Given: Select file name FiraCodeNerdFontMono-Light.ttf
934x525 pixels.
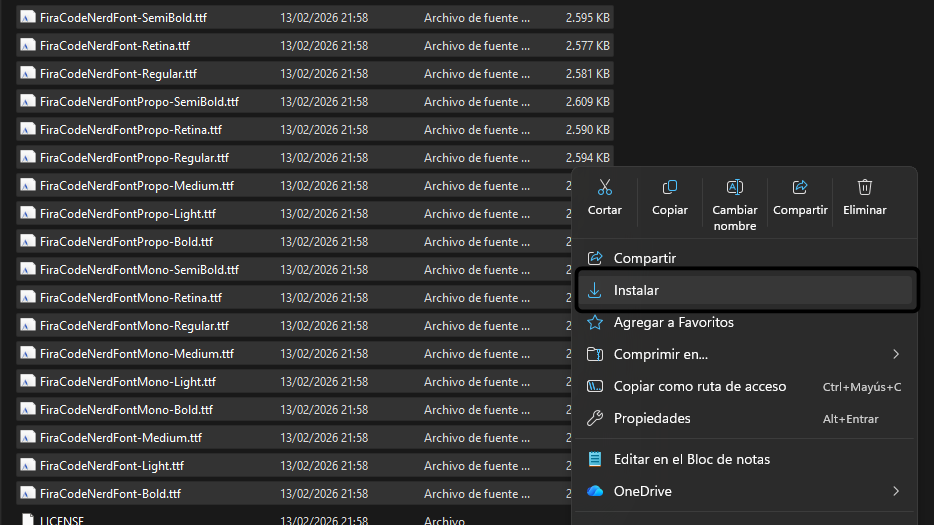Looking at the screenshot, I should point(128,382).
